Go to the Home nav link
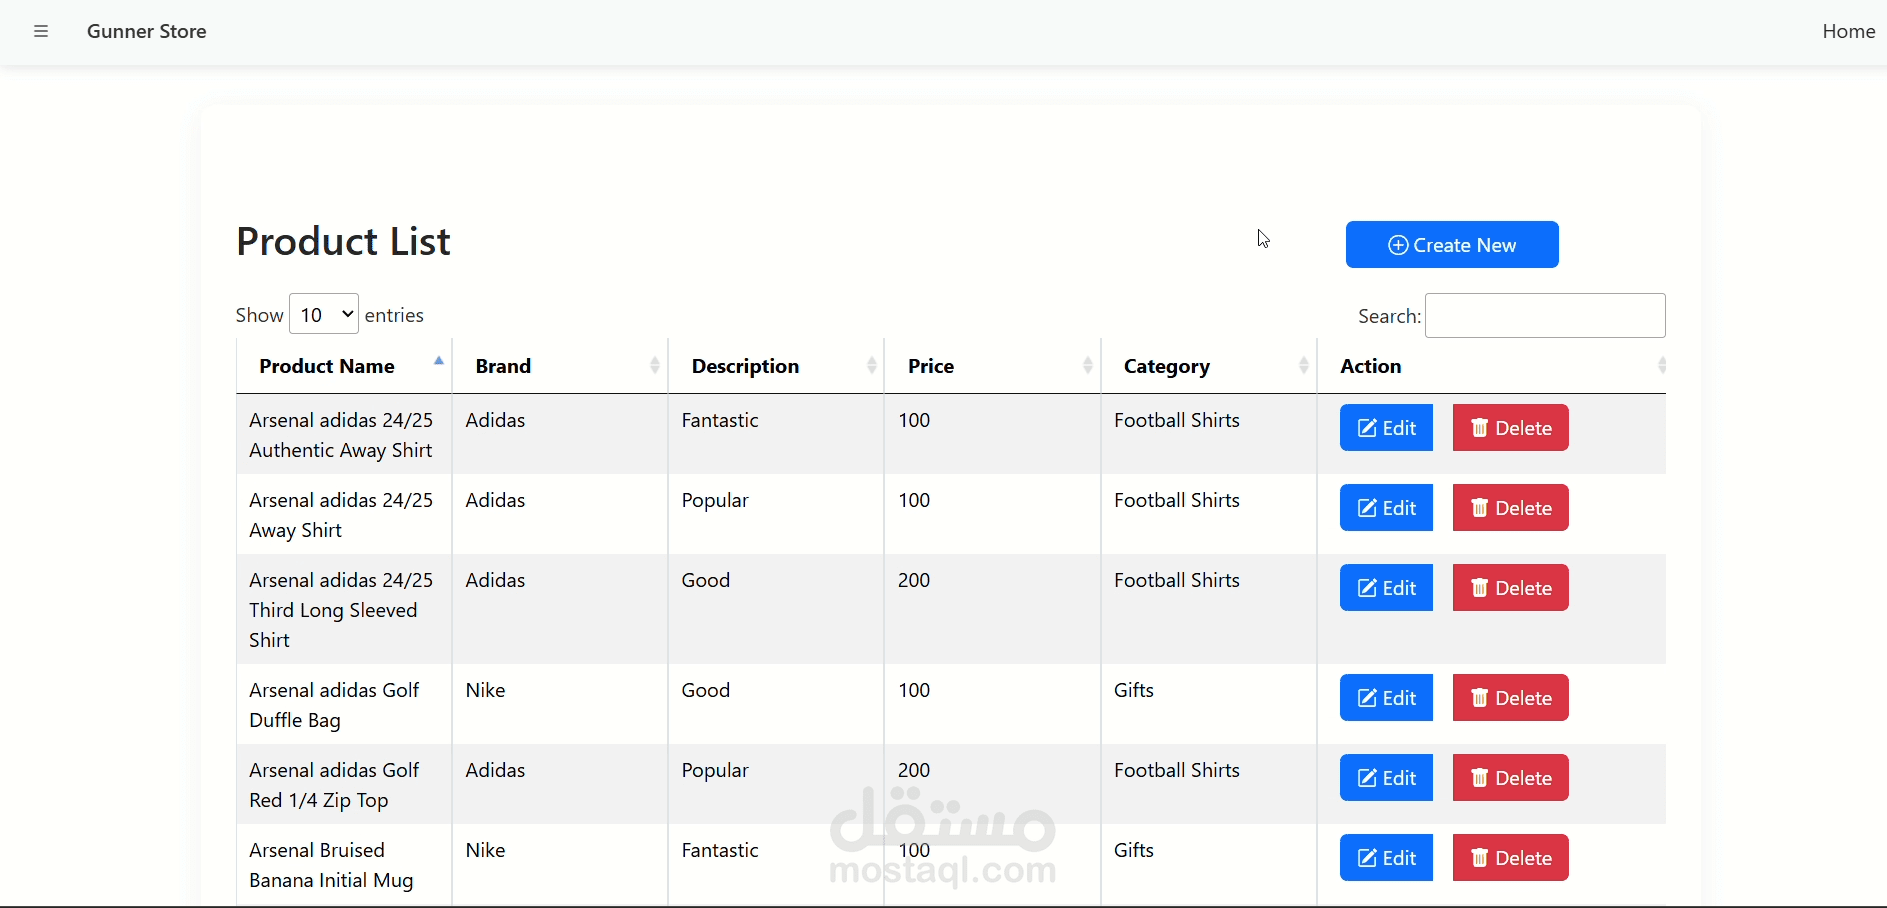This screenshot has height=908, width=1887. pos(1848,31)
